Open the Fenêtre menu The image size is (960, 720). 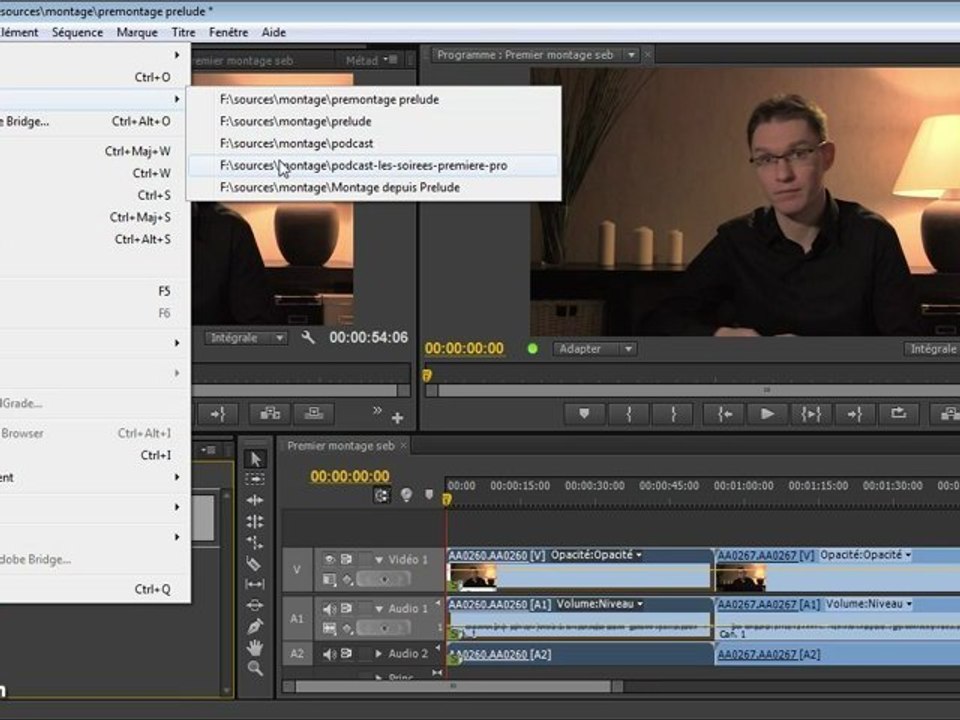click(x=228, y=32)
